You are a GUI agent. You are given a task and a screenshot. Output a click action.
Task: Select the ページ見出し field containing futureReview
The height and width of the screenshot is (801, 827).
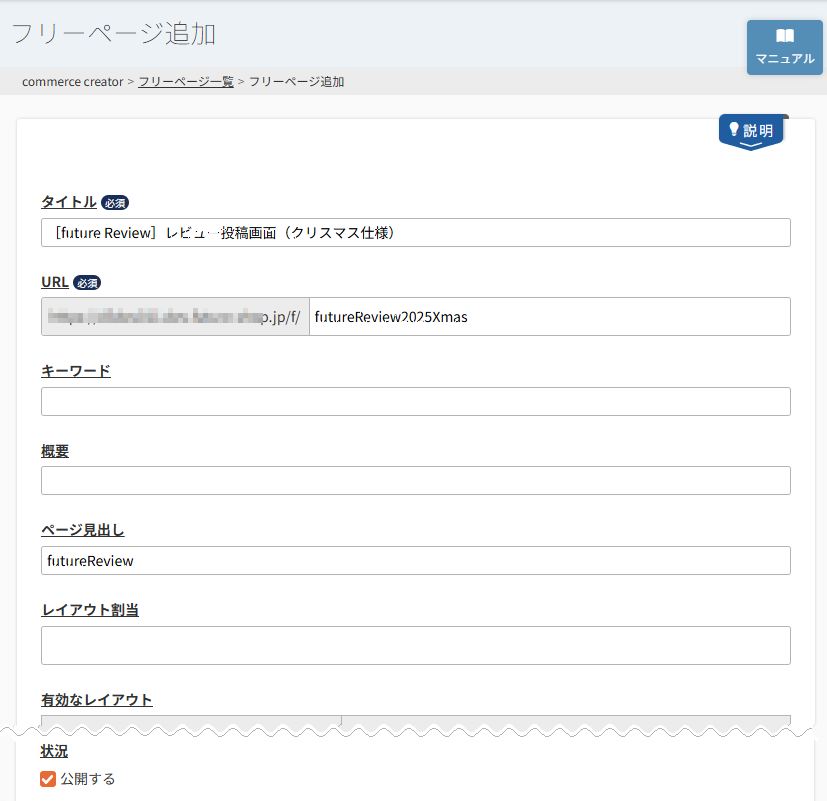[415, 561]
